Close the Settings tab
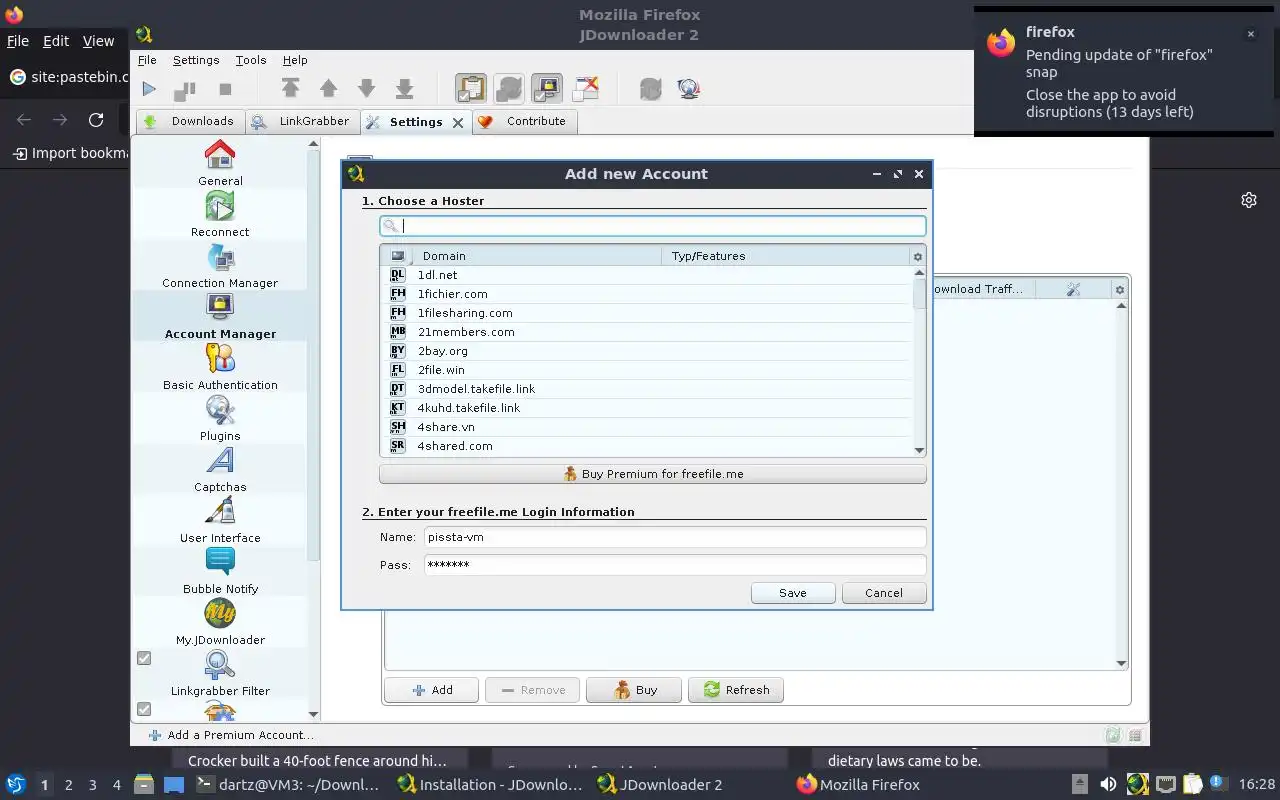This screenshot has width=1280, height=800. pyautogui.click(x=458, y=122)
